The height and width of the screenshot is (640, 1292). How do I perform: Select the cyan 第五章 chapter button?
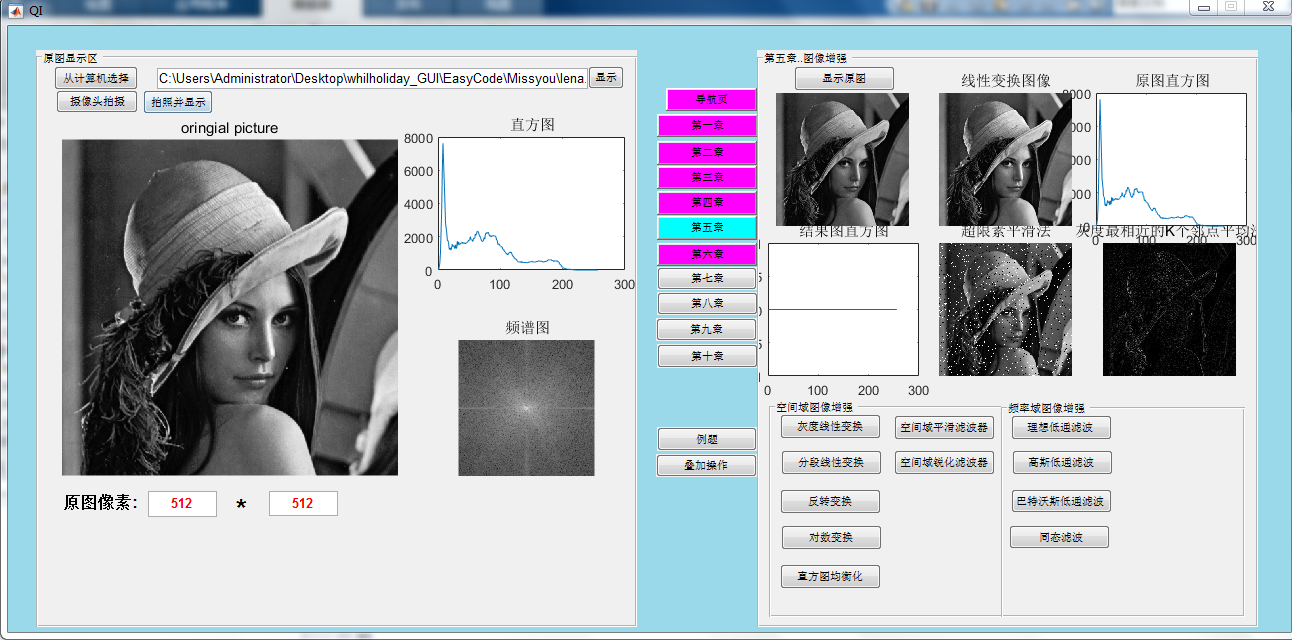(x=707, y=228)
